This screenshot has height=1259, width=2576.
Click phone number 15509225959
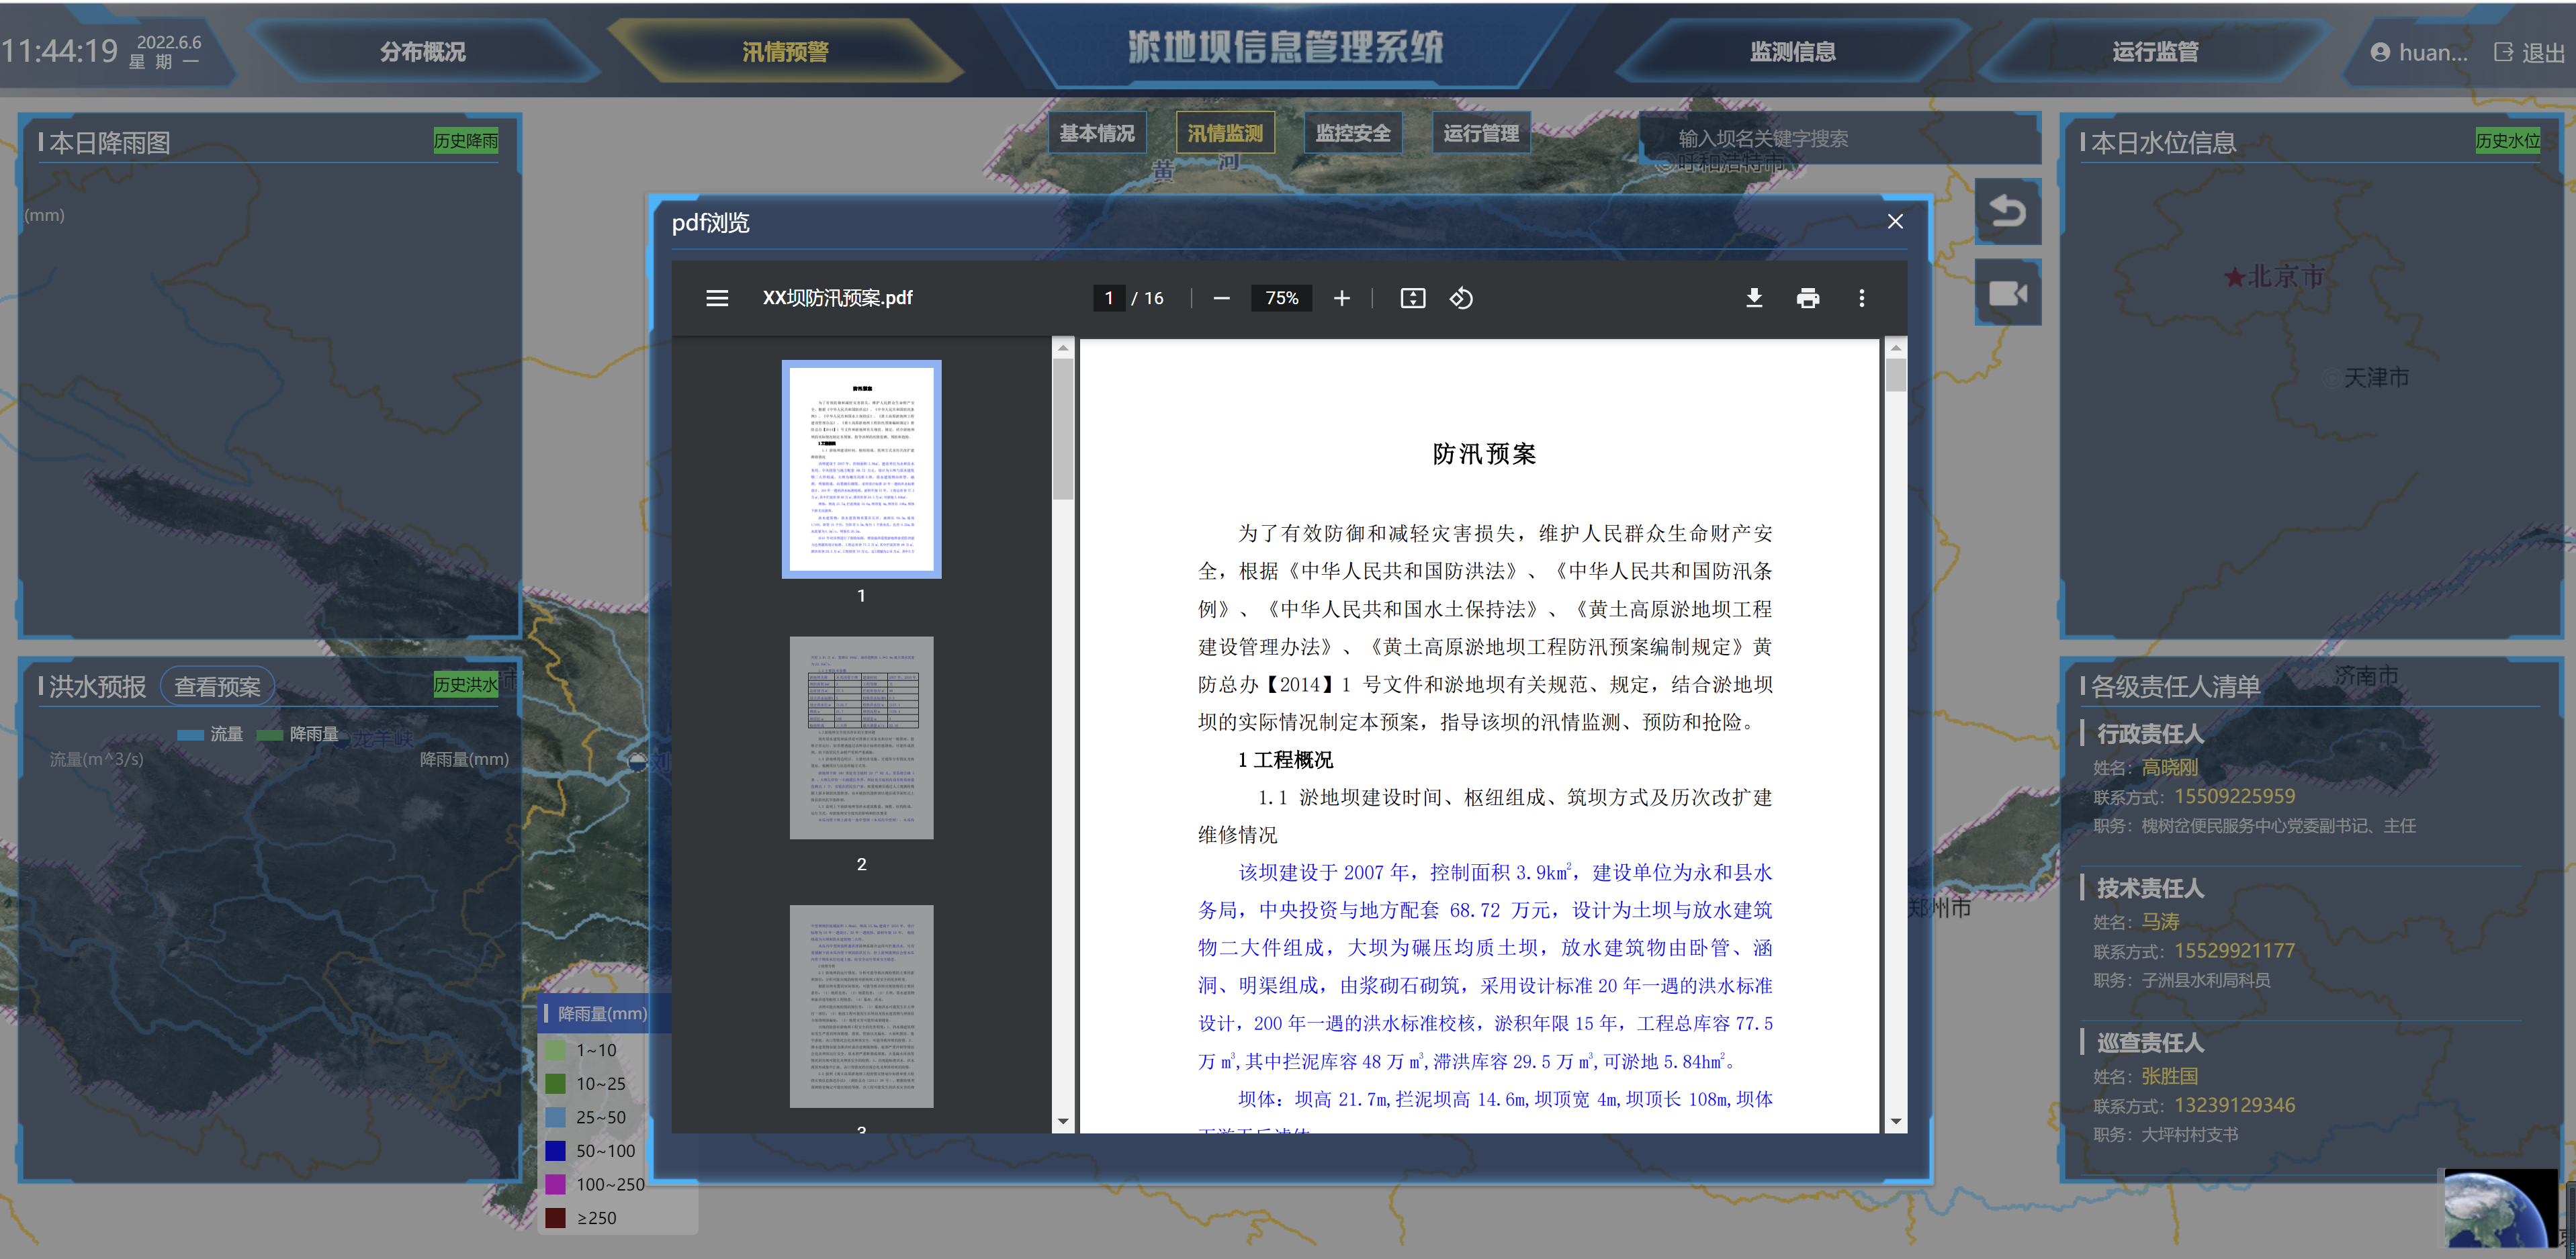tap(2234, 796)
